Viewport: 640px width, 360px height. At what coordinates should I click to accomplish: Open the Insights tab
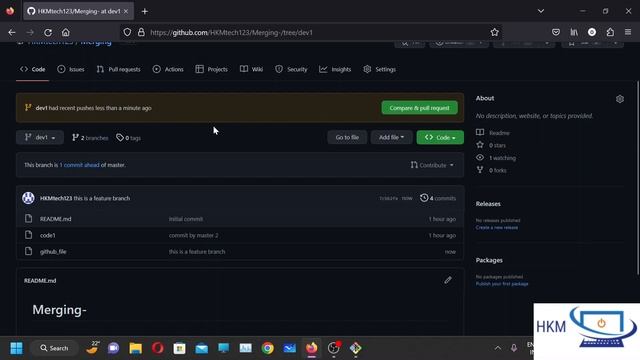tap(335, 69)
